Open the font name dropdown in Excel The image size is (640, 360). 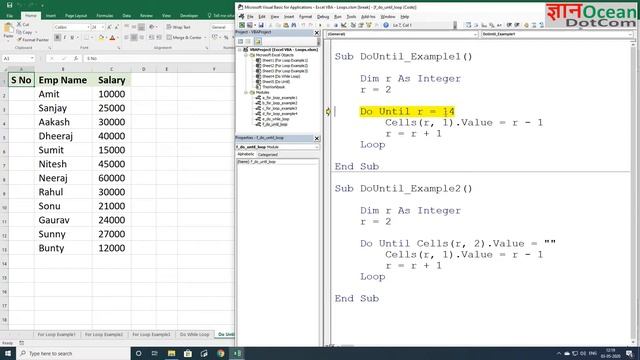click(x=88, y=27)
